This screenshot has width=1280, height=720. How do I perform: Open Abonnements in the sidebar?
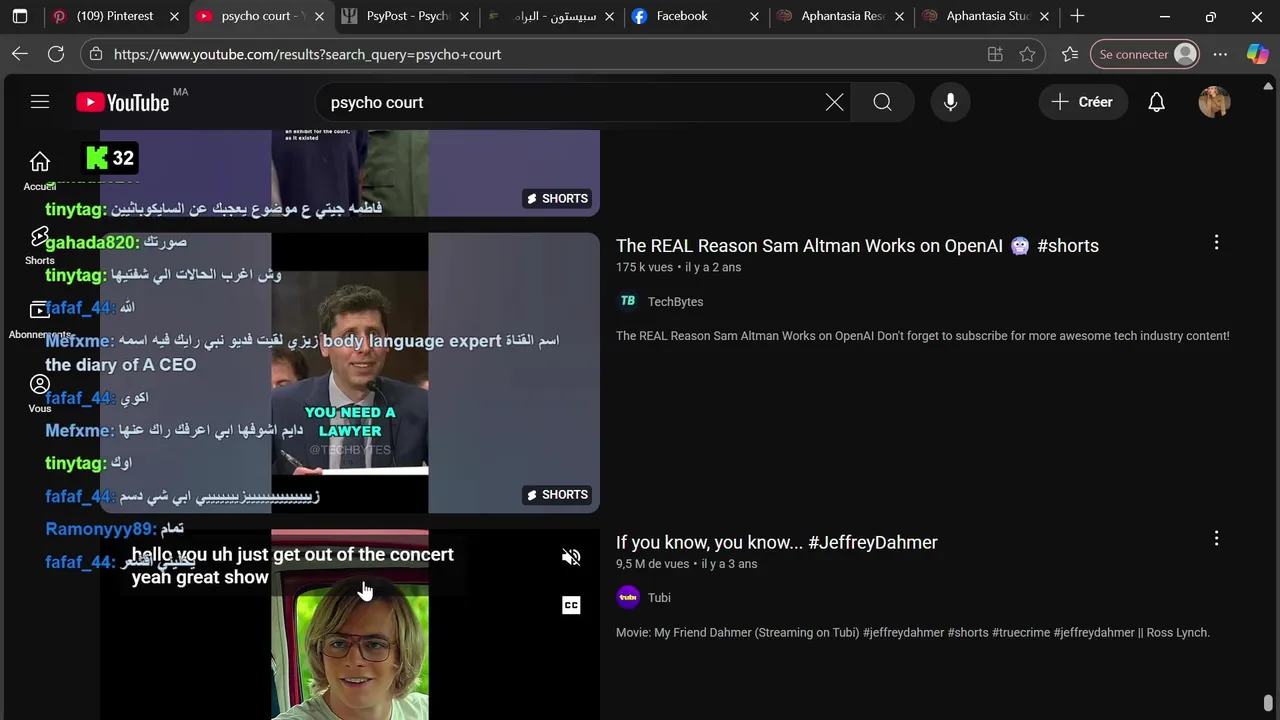click(x=40, y=320)
